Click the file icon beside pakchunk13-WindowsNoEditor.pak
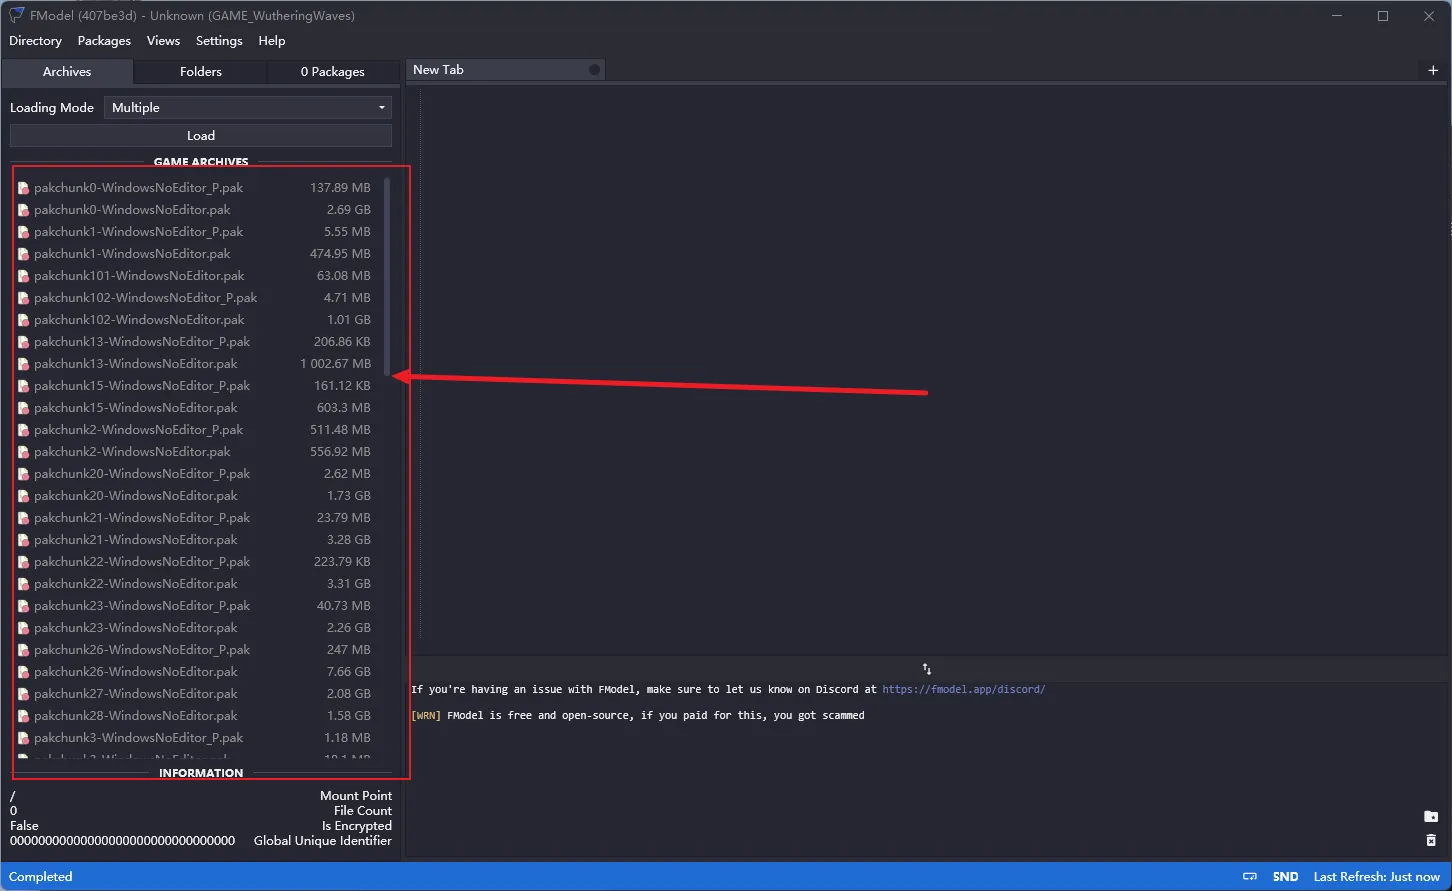1452x891 pixels. coord(24,364)
